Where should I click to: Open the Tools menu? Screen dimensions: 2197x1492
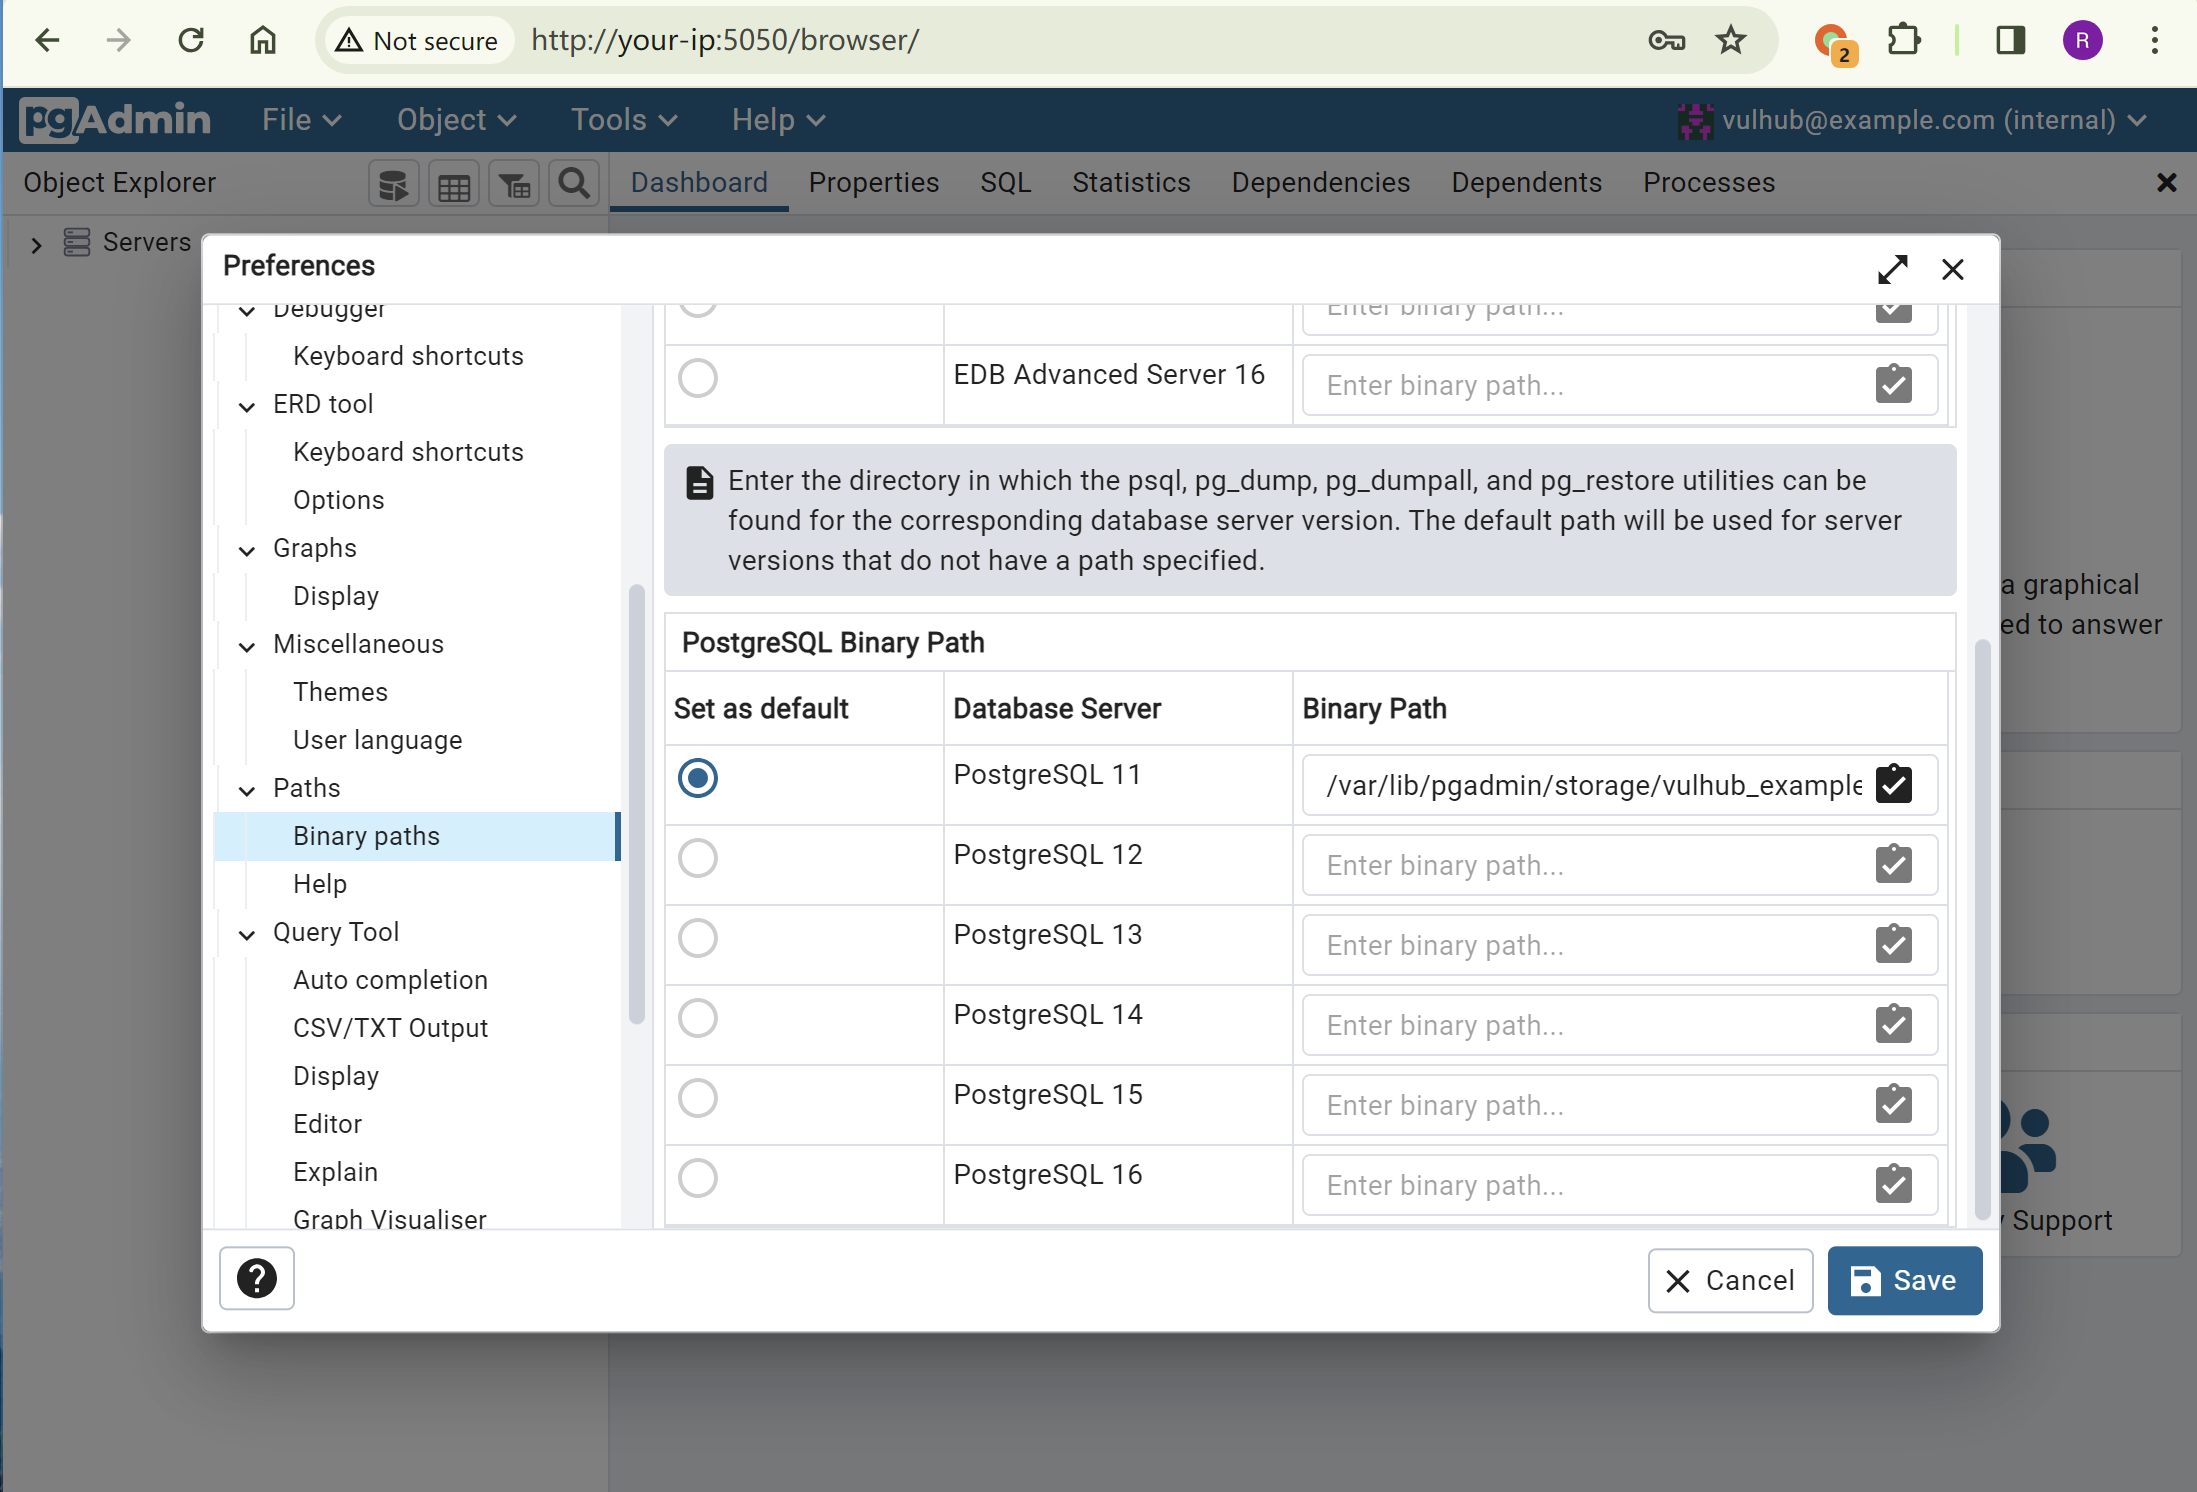[x=624, y=120]
